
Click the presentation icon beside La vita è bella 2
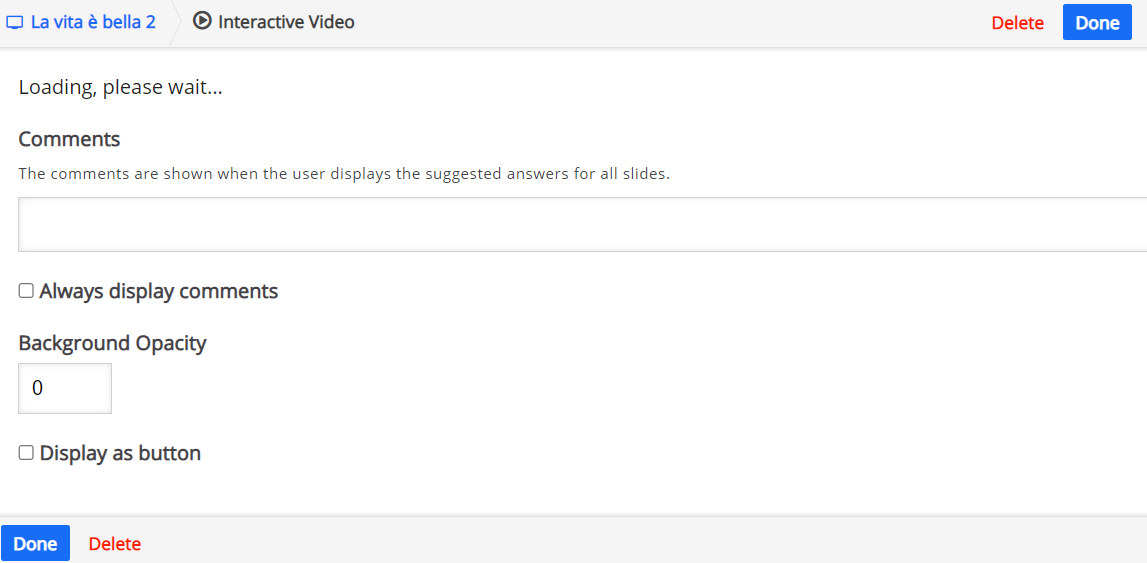click(15, 23)
